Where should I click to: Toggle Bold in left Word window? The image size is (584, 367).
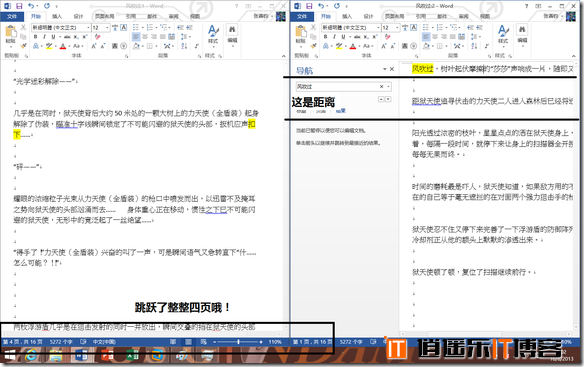pyautogui.click(x=35, y=37)
